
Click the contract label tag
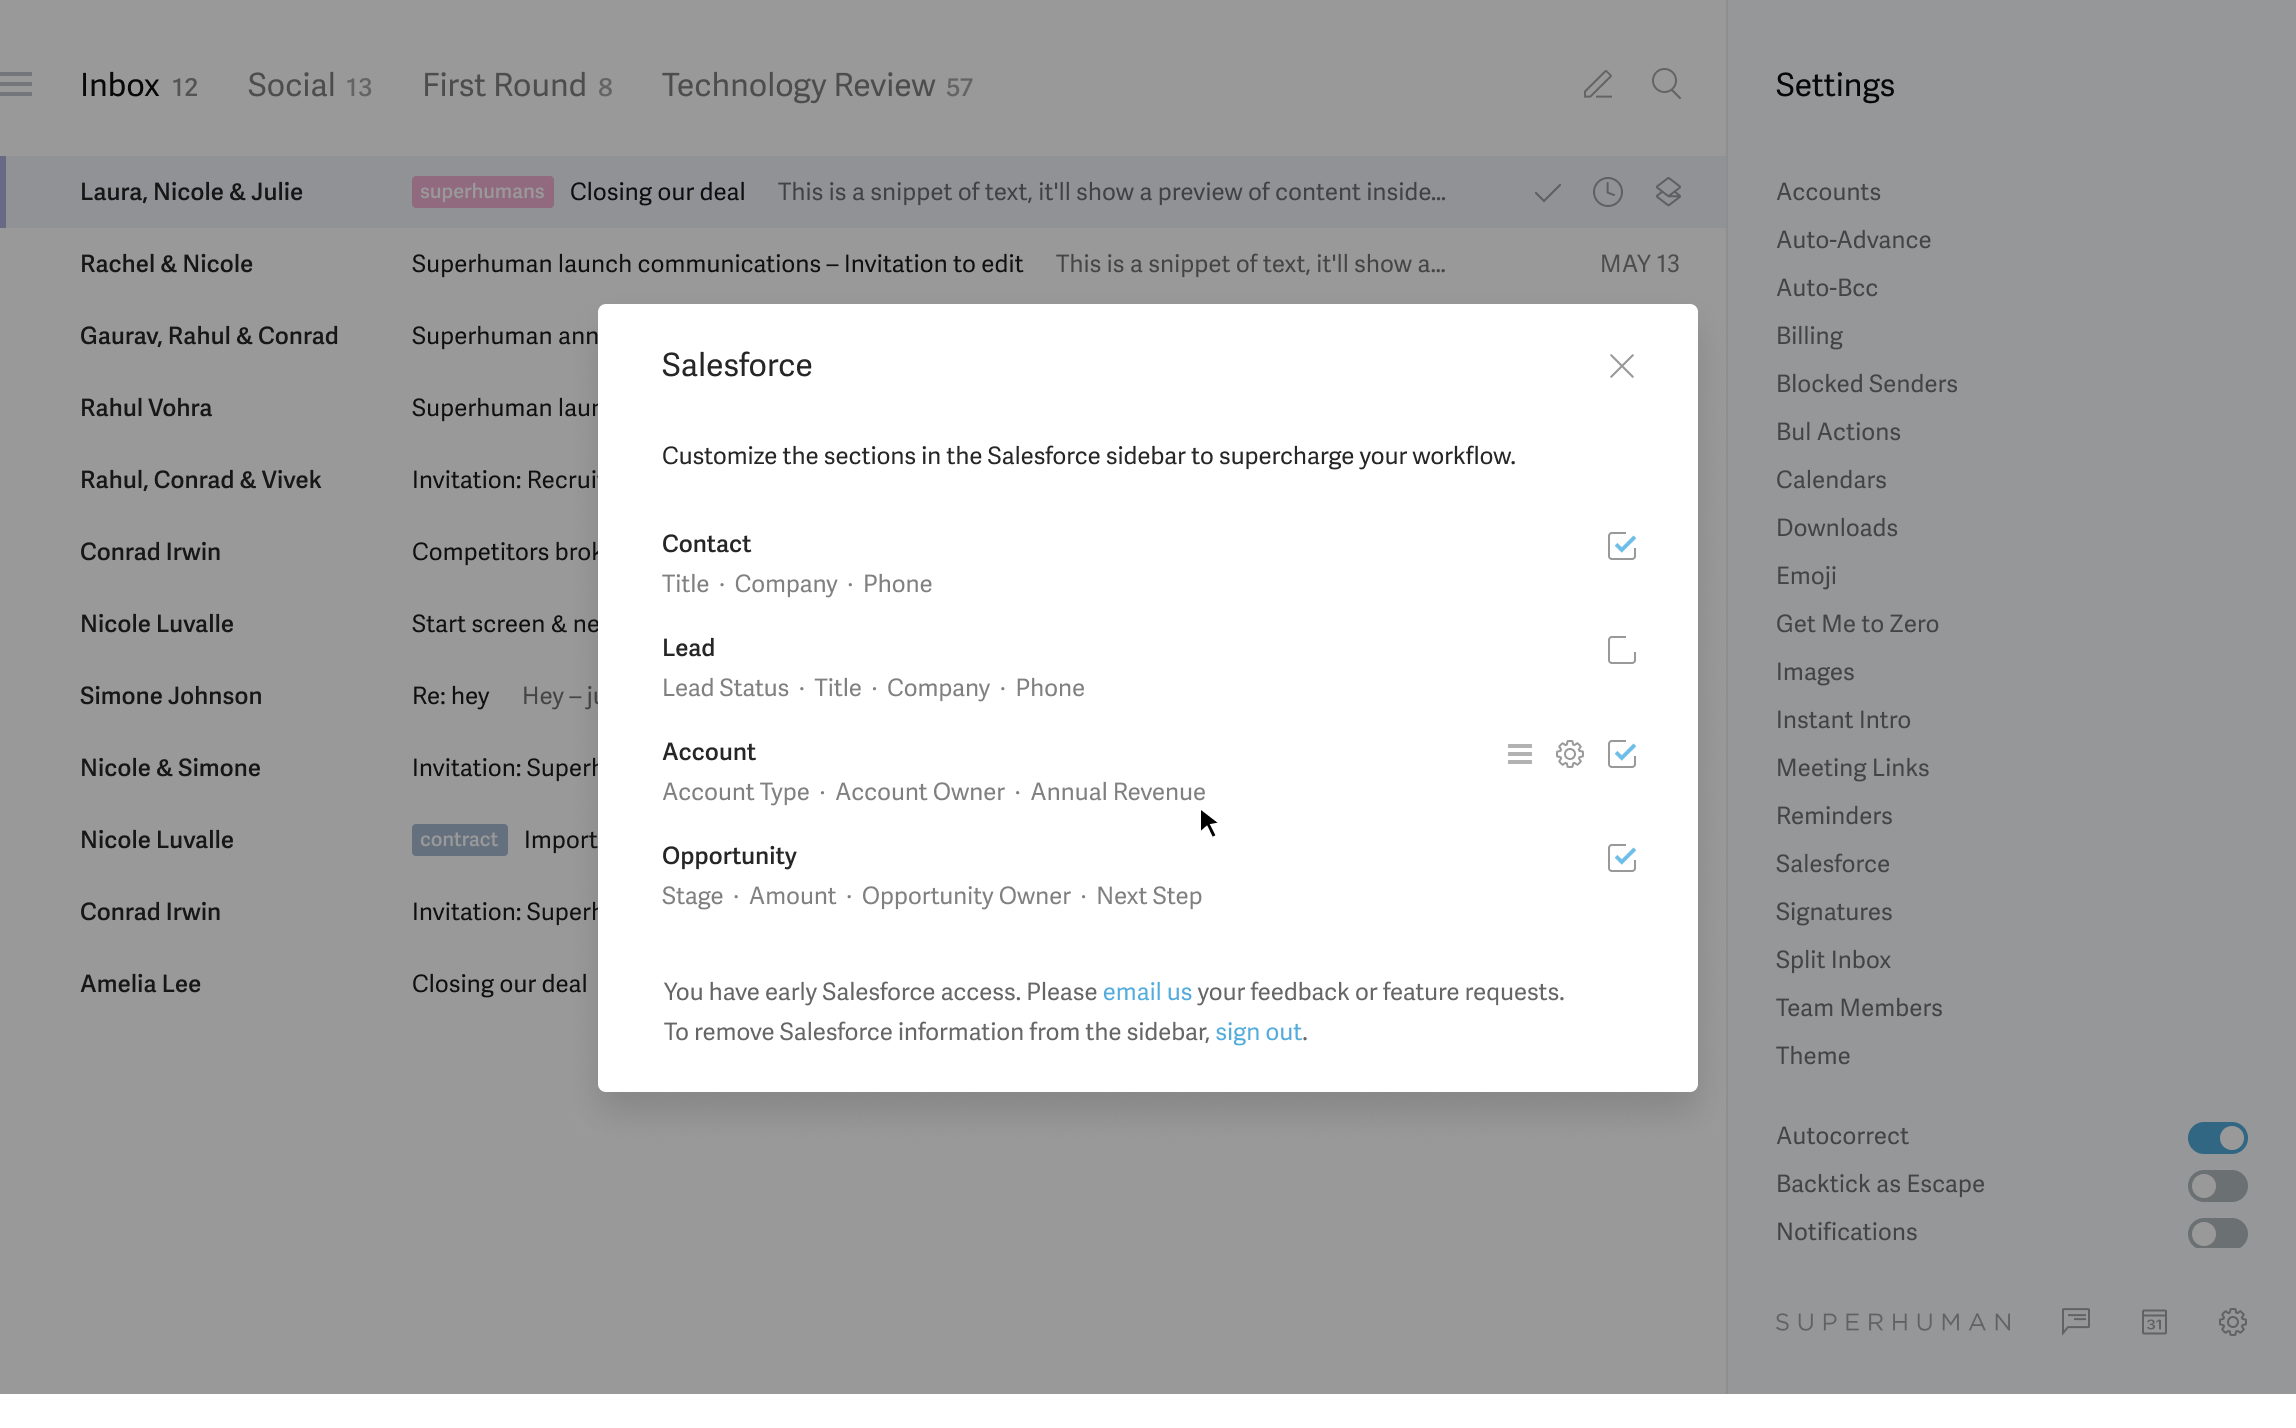459,840
